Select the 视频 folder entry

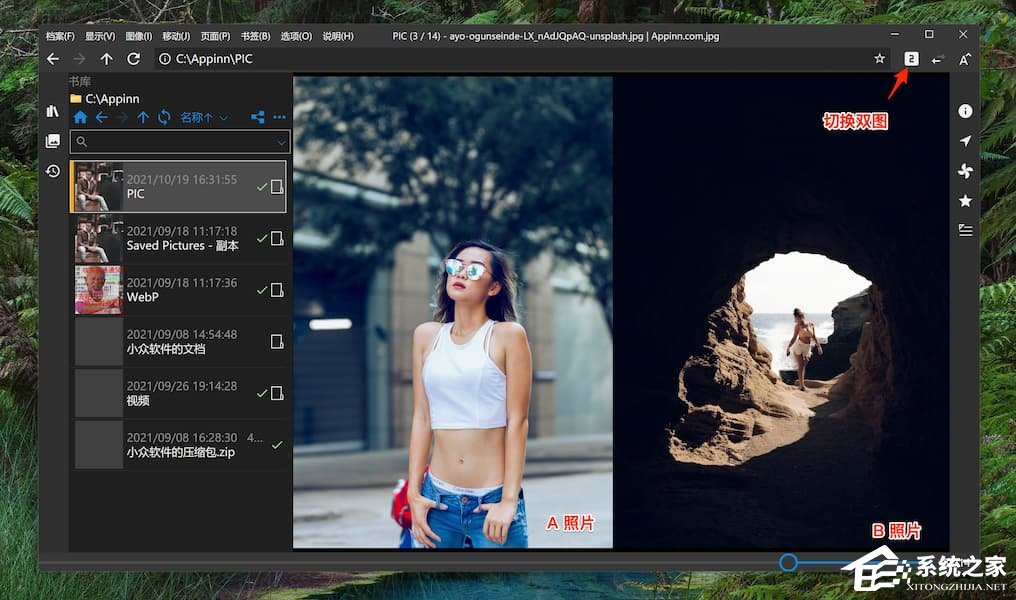178,393
